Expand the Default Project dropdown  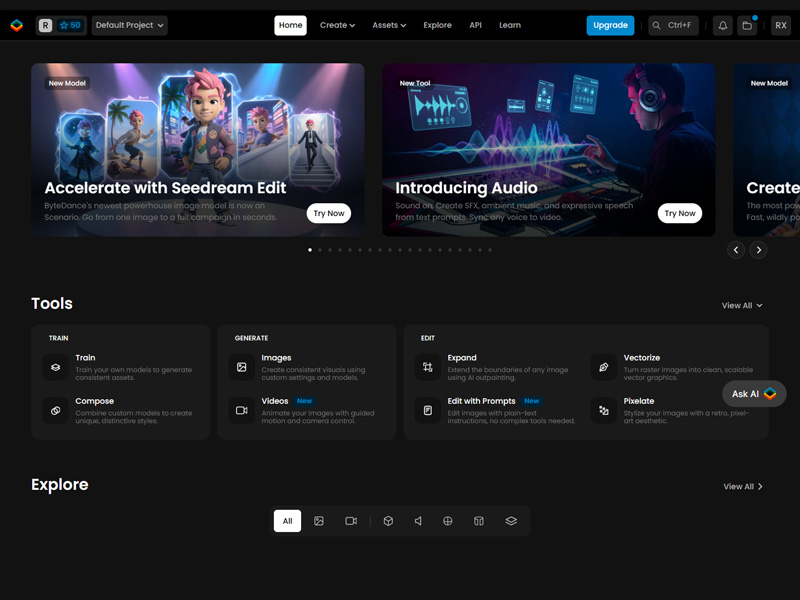click(x=130, y=25)
